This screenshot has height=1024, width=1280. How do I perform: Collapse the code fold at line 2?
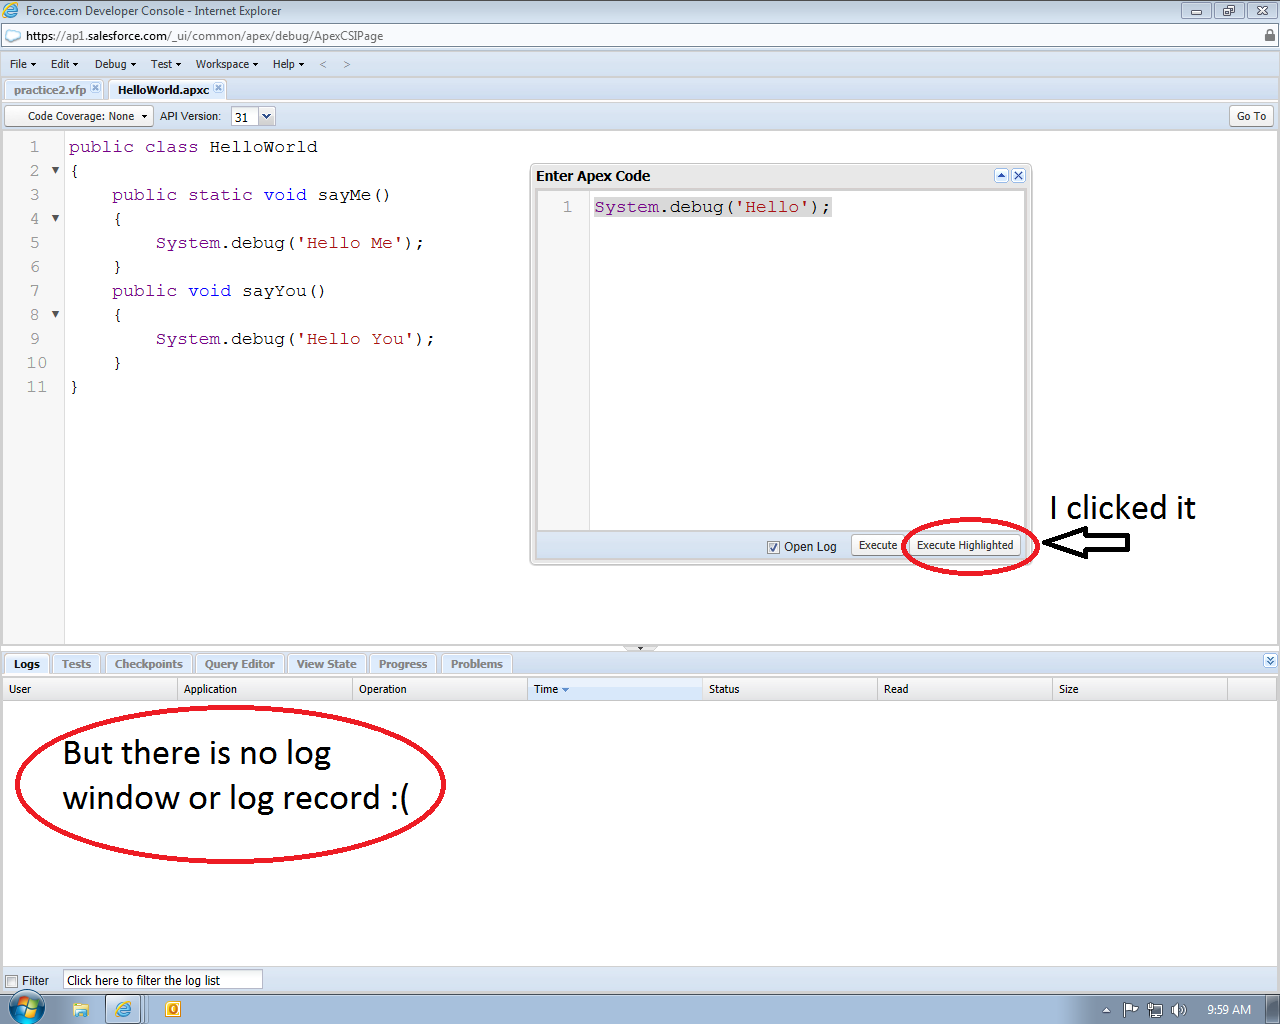[56, 171]
